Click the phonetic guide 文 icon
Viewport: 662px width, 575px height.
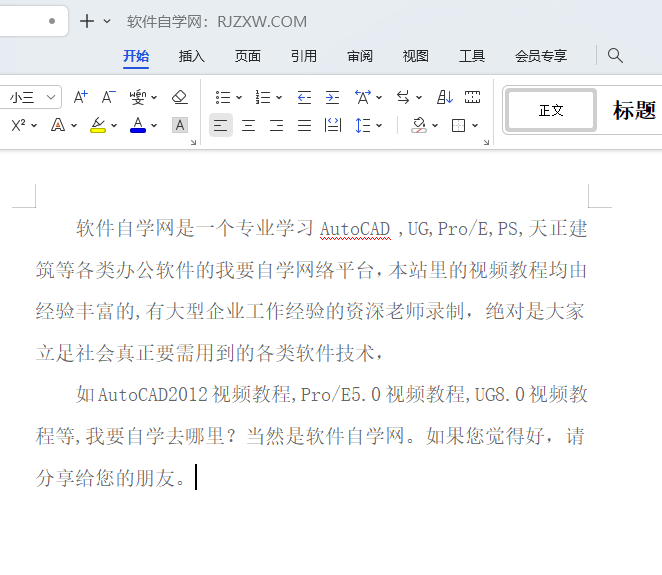tap(138, 98)
